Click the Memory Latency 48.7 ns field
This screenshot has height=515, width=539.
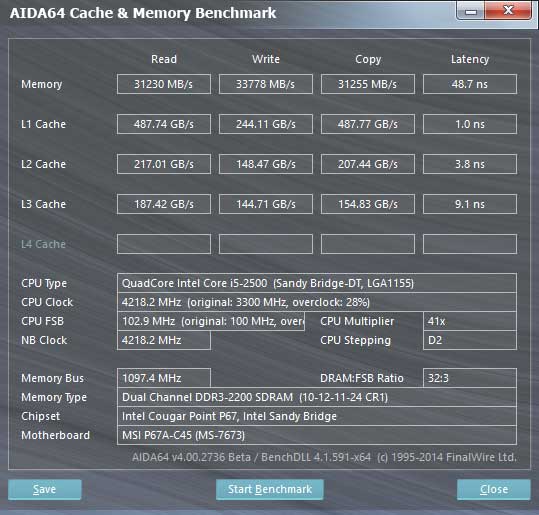tap(470, 84)
